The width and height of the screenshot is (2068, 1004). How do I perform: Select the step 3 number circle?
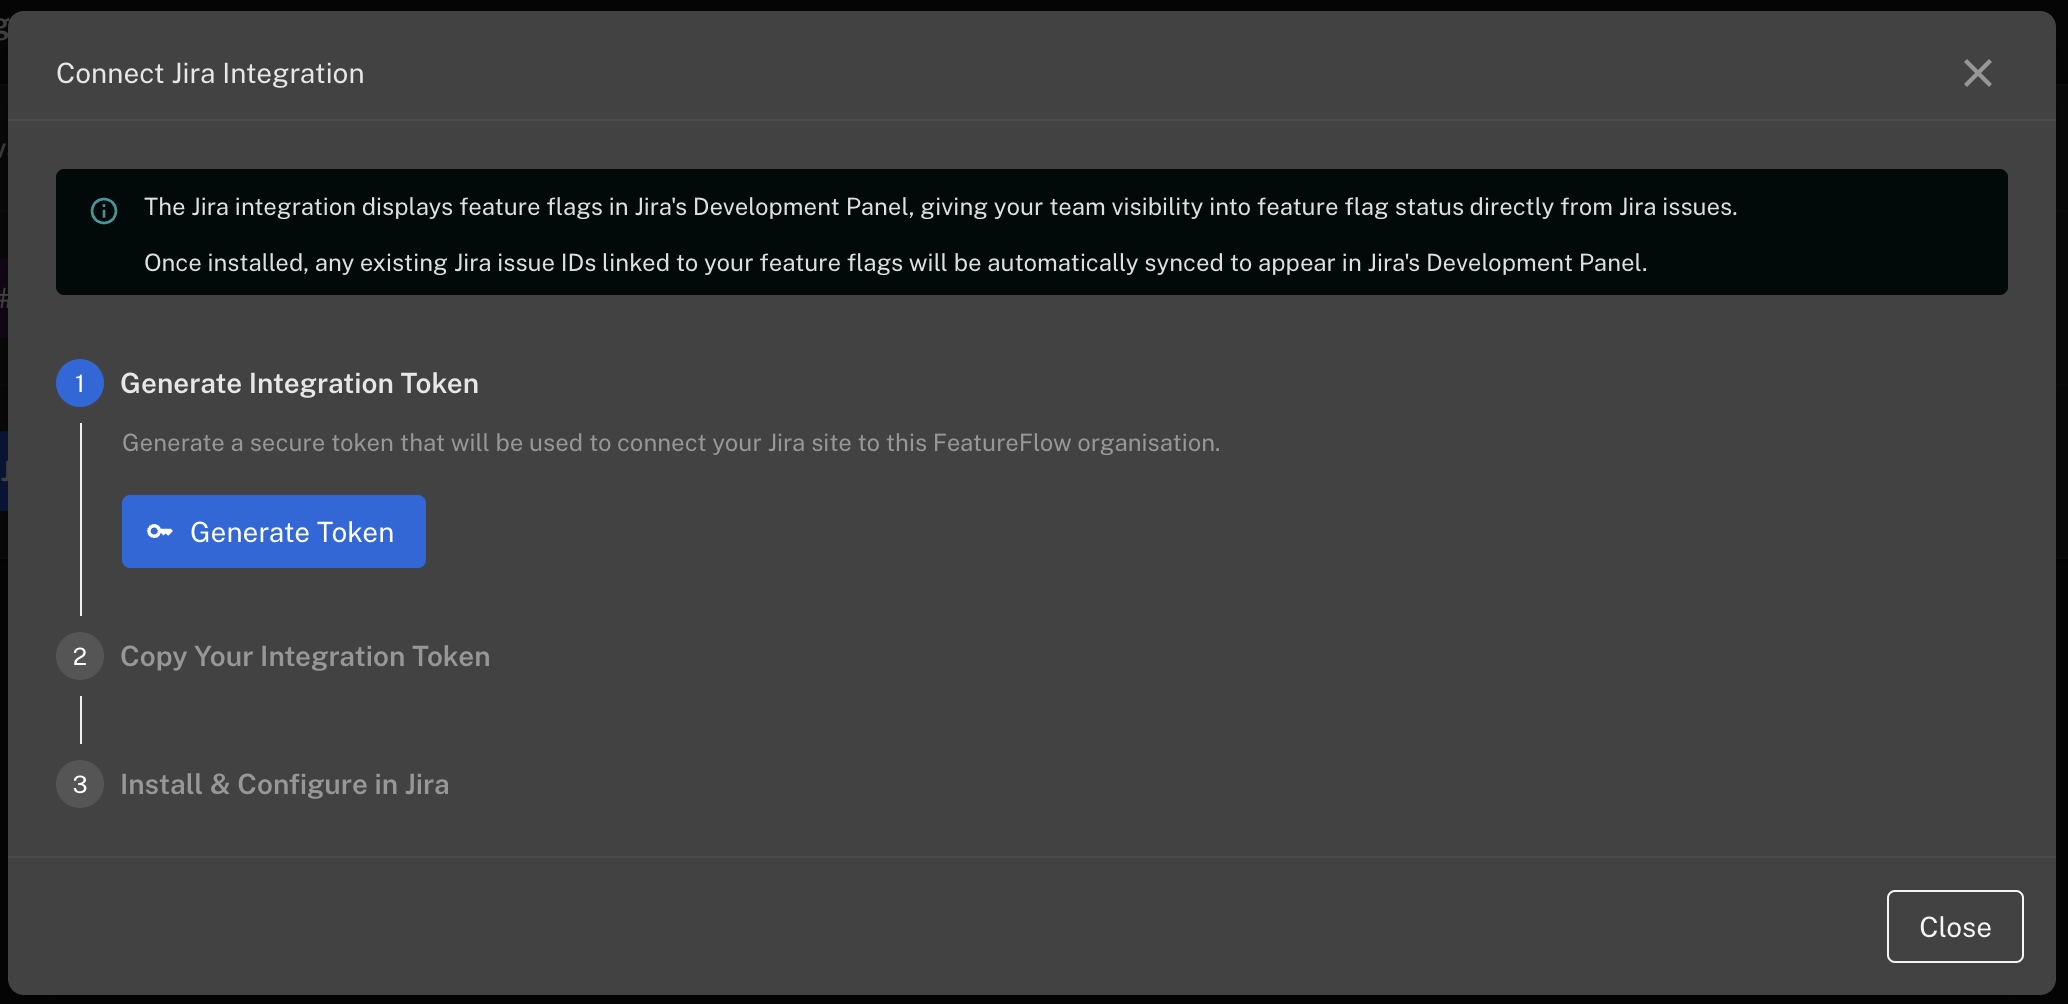[80, 784]
